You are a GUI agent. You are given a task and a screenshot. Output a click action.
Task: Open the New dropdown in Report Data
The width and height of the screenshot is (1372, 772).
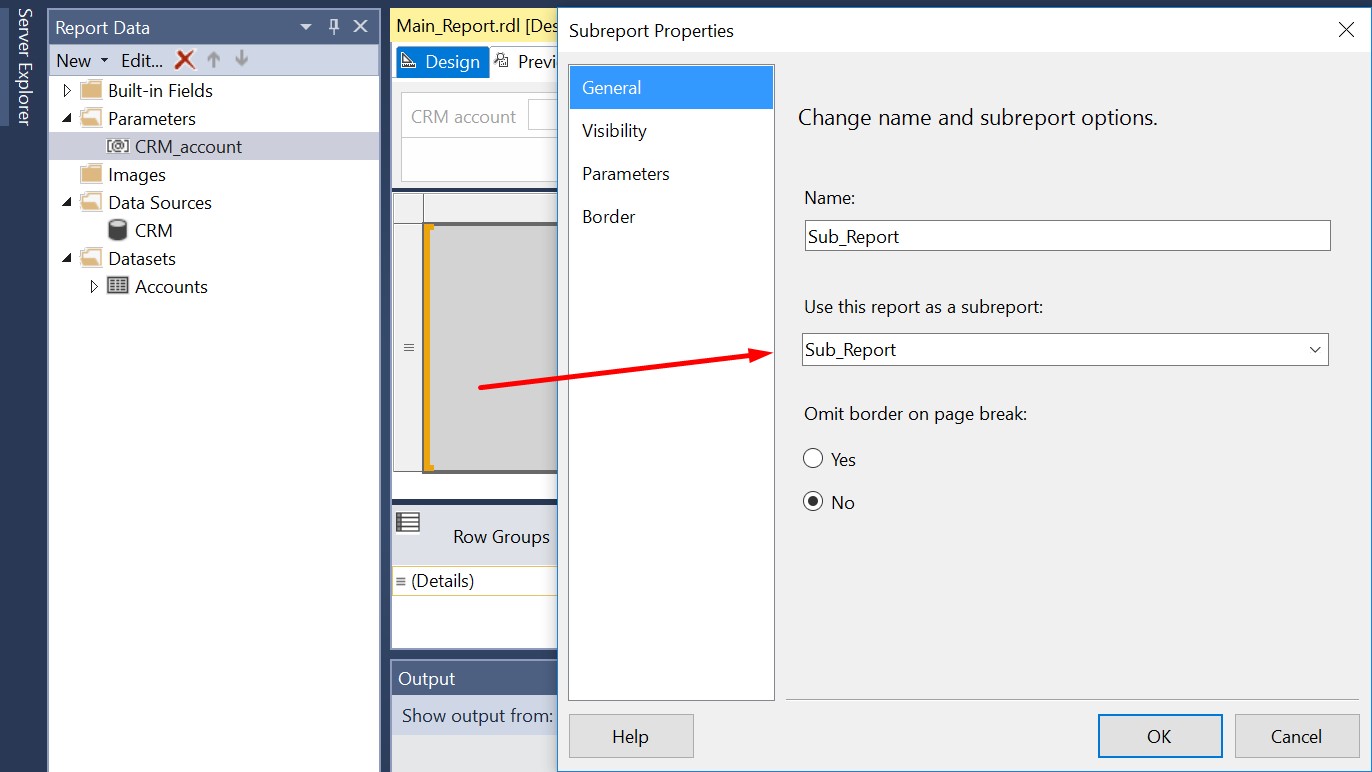pos(82,61)
